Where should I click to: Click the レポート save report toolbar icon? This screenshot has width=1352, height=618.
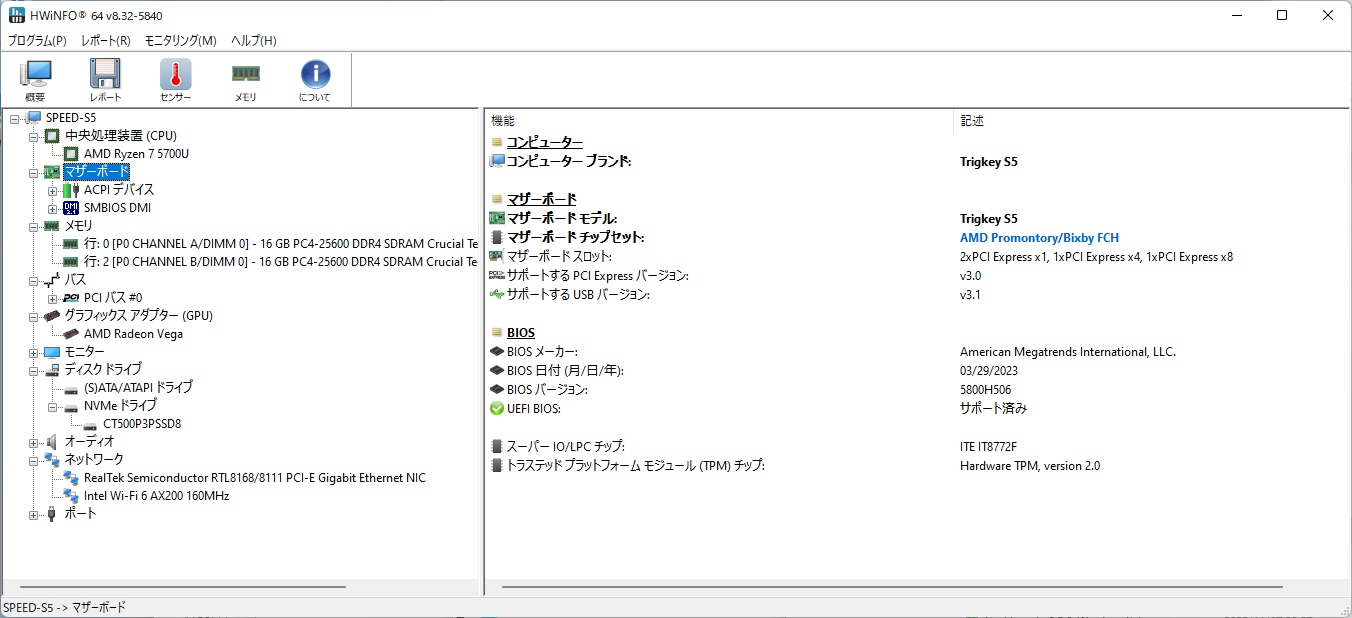105,75
